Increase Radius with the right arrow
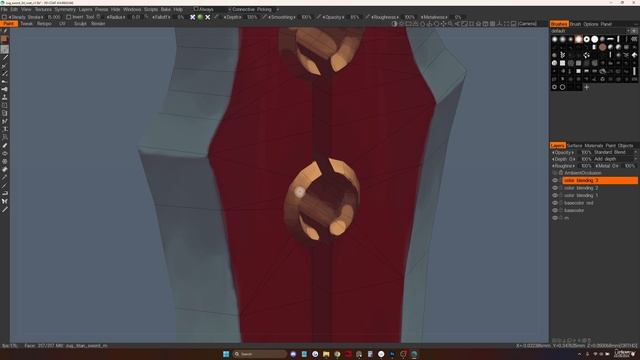640x360 pixels. click(125, 17)
